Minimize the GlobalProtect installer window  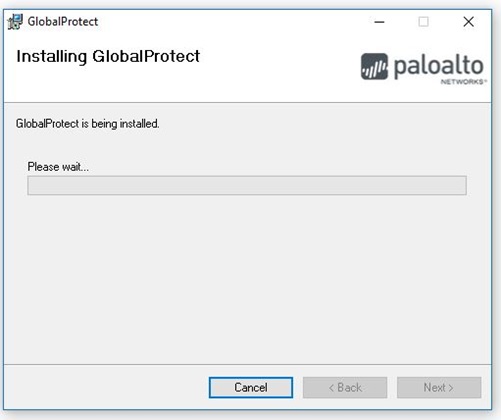(x=379, y=22)
